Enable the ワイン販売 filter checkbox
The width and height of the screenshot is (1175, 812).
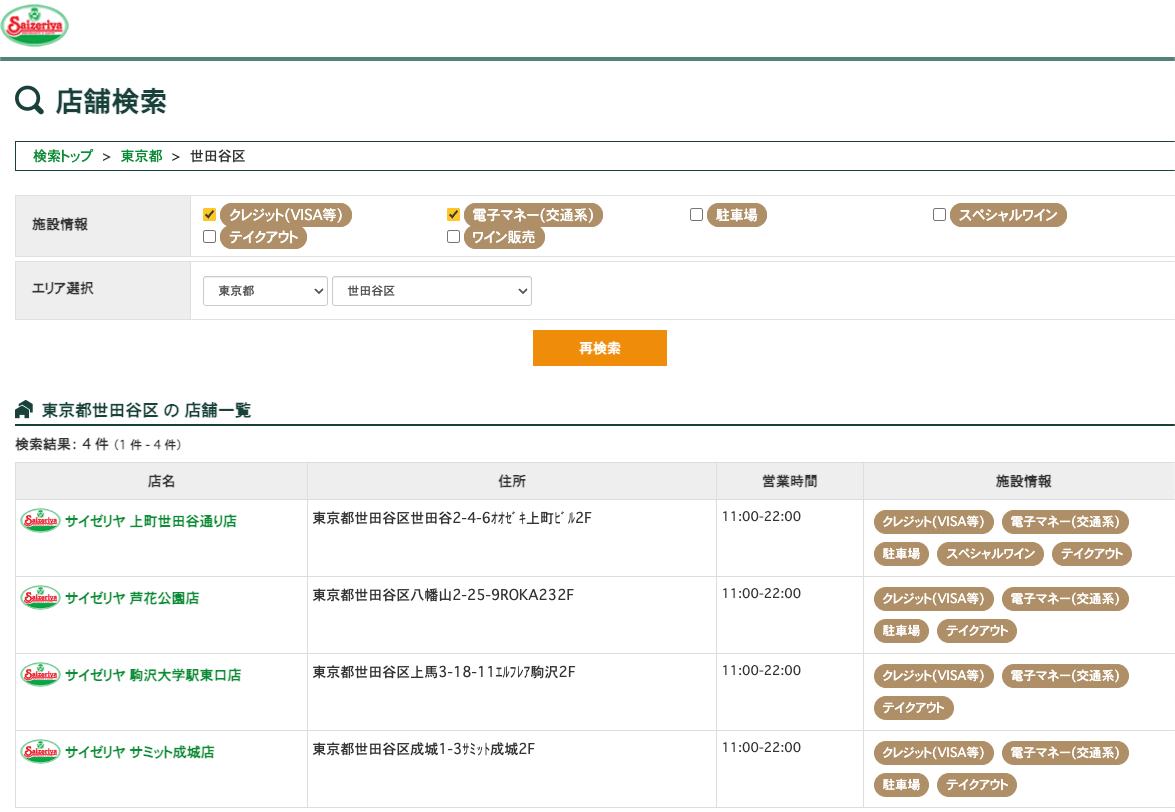pos(453,237)
